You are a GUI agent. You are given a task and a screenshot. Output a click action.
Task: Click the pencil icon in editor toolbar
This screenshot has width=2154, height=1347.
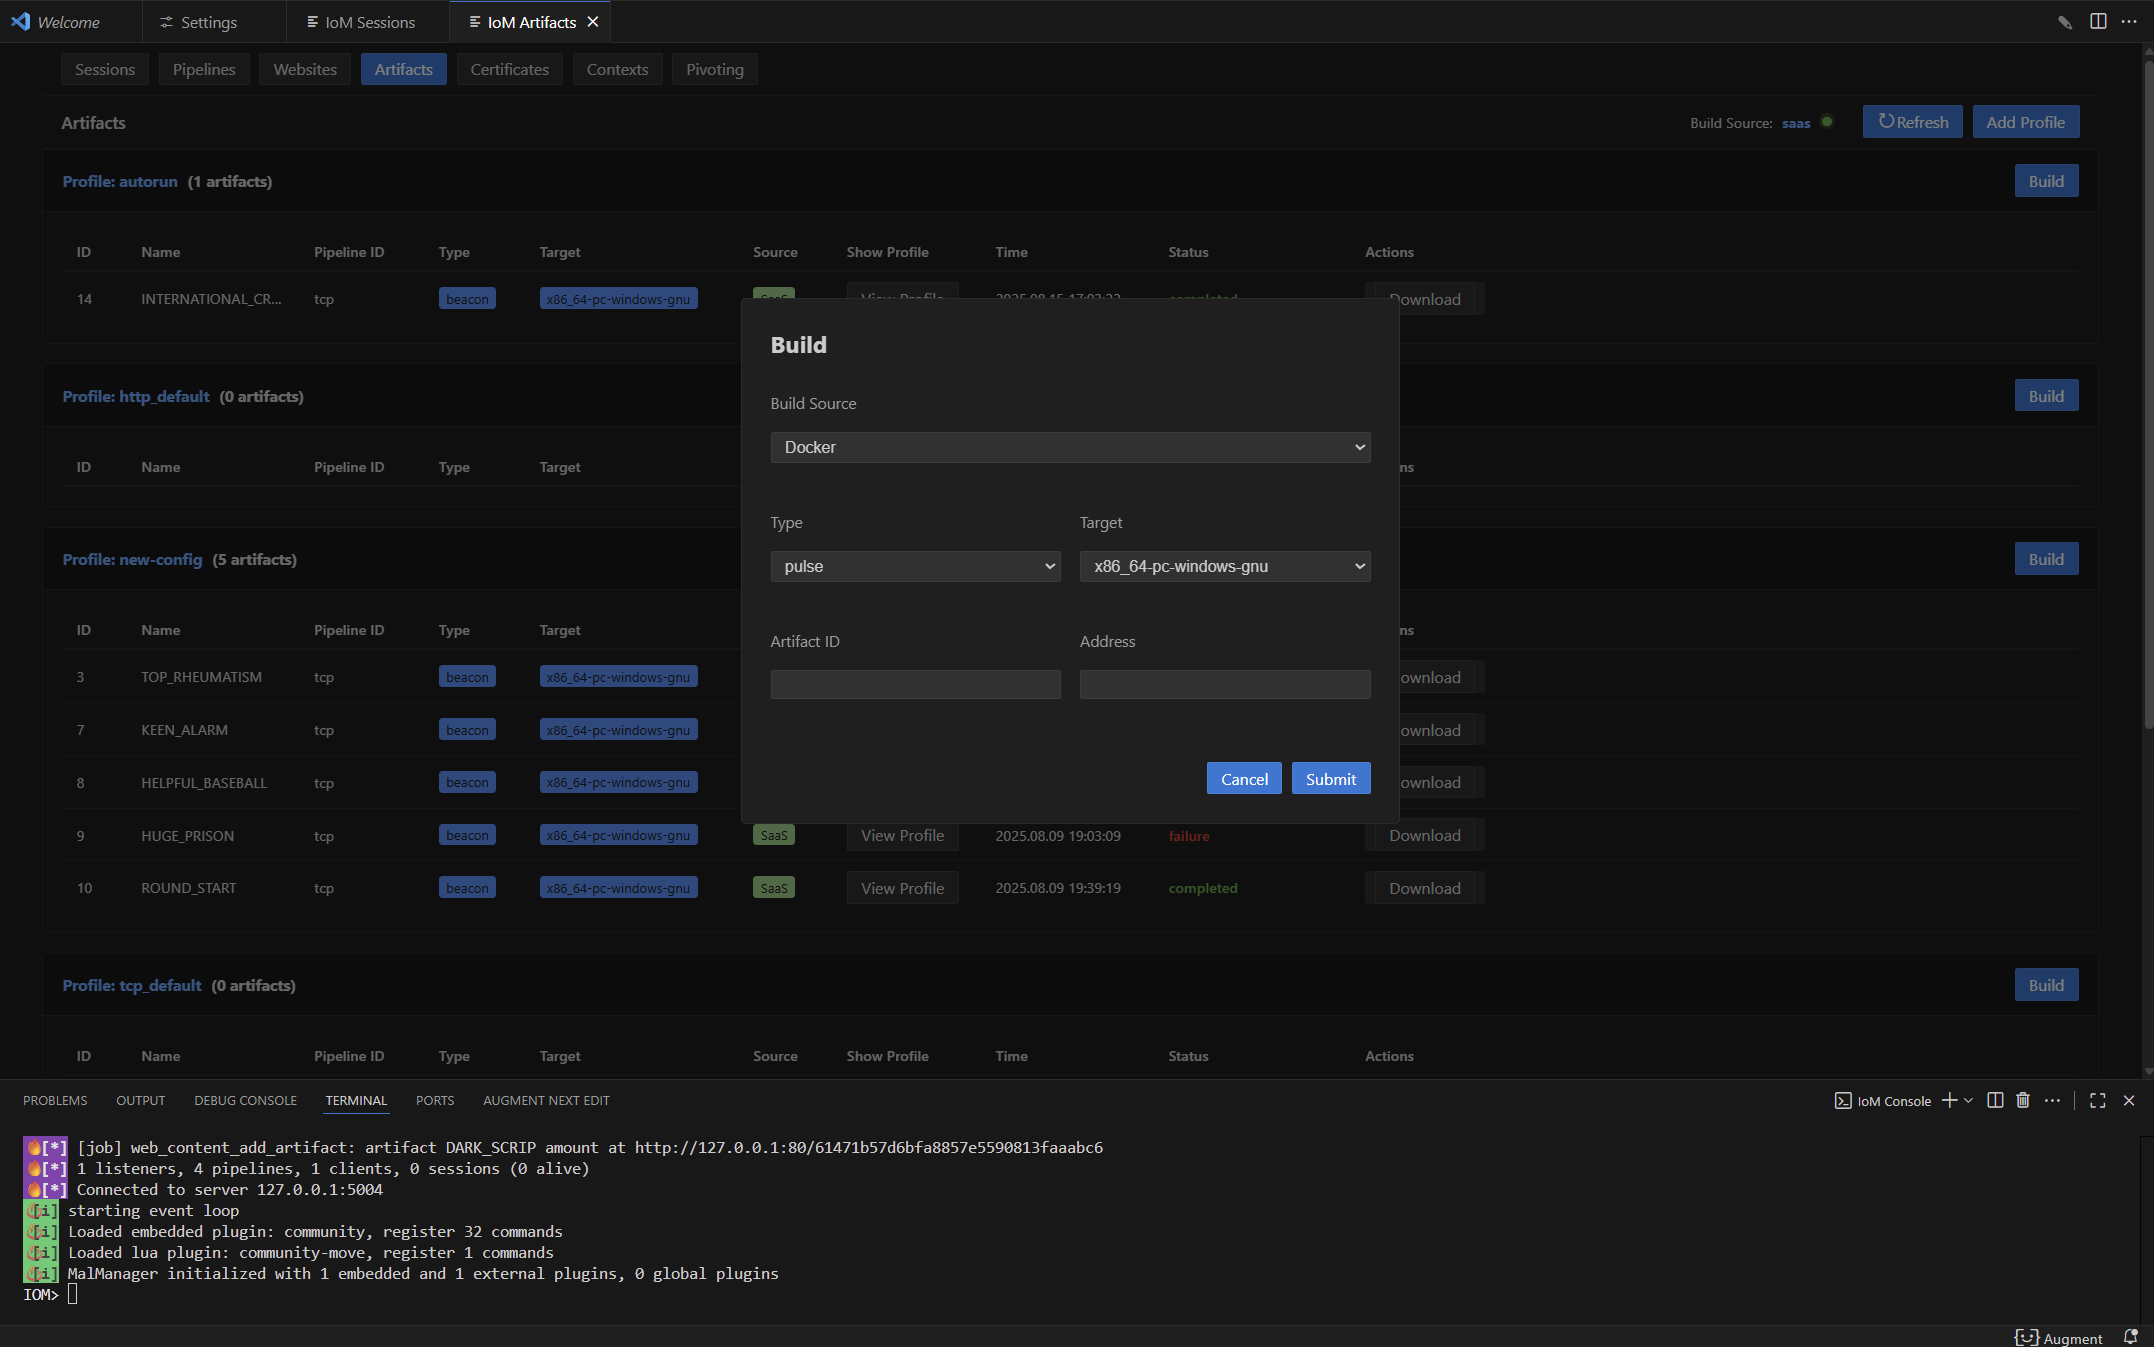pyautogui.click(x=2065, y=22)
